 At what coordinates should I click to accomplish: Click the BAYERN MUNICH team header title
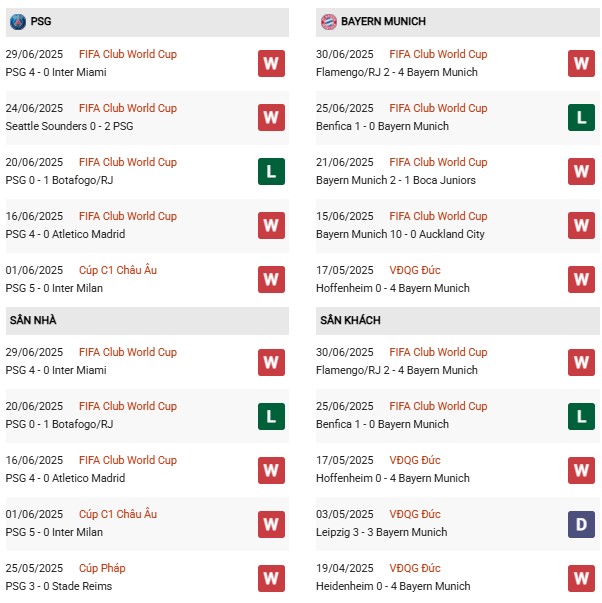(383, 21)
